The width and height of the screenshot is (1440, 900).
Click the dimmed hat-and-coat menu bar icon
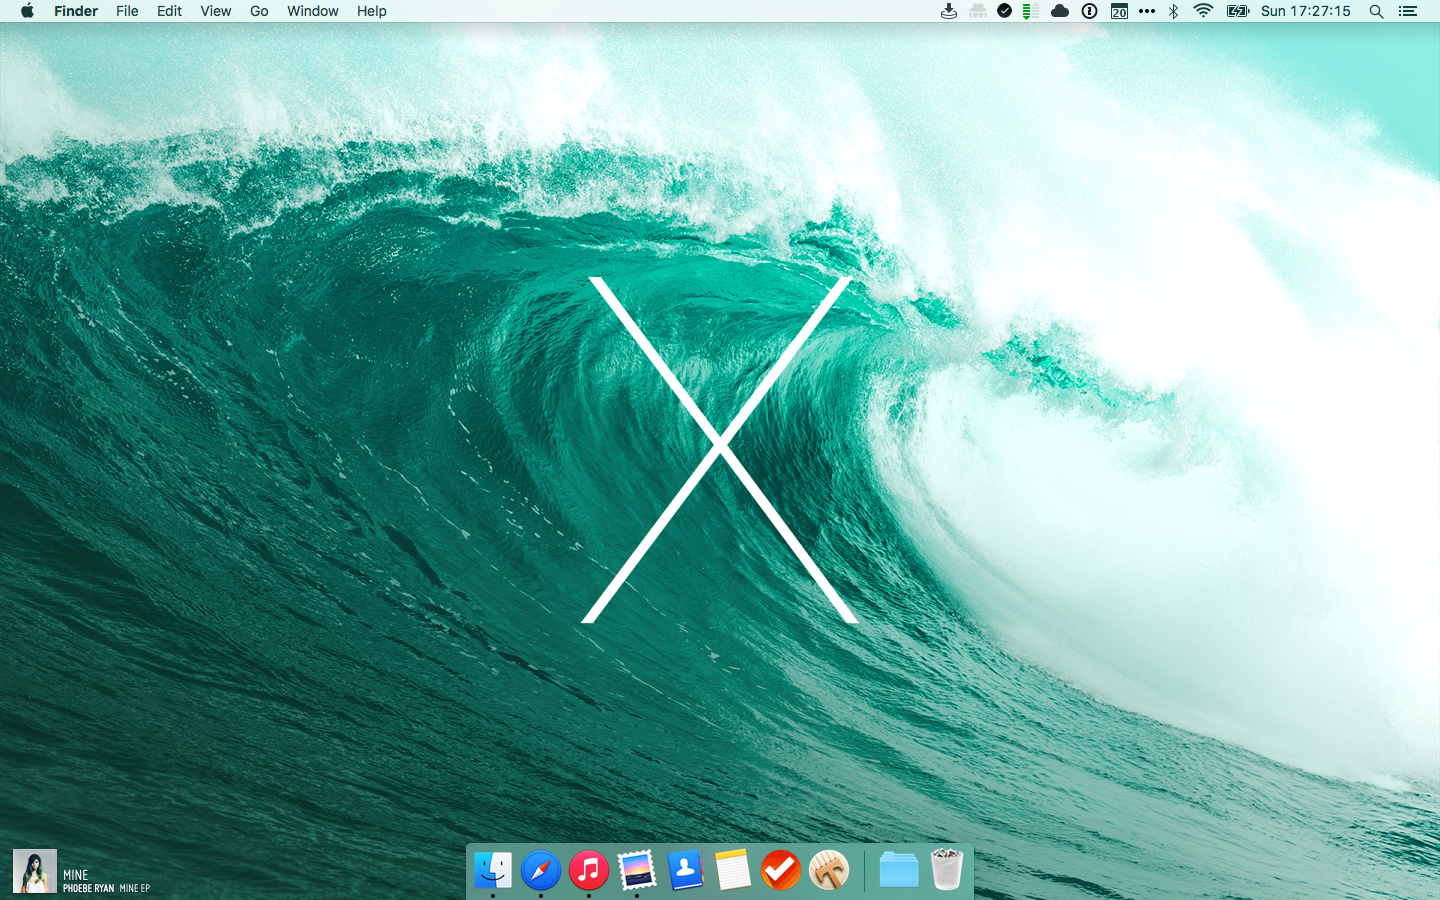coord(978,11)
